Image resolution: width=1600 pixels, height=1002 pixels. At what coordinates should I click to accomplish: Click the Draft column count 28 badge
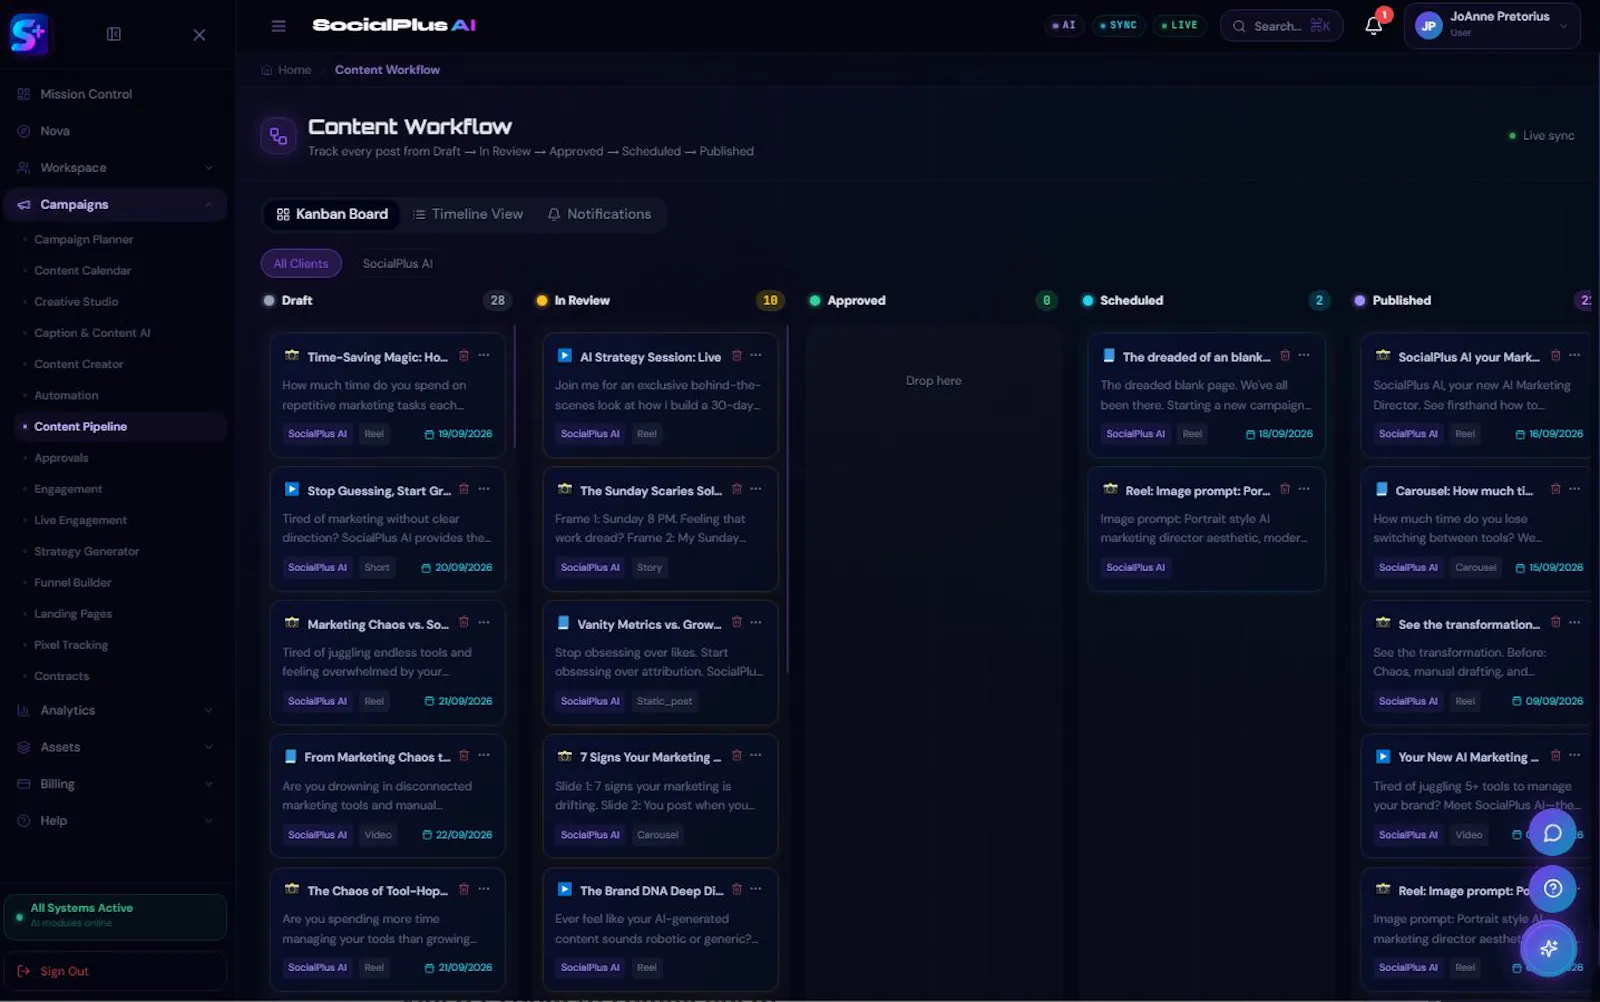pyautogui.click(x=497, y=301)
